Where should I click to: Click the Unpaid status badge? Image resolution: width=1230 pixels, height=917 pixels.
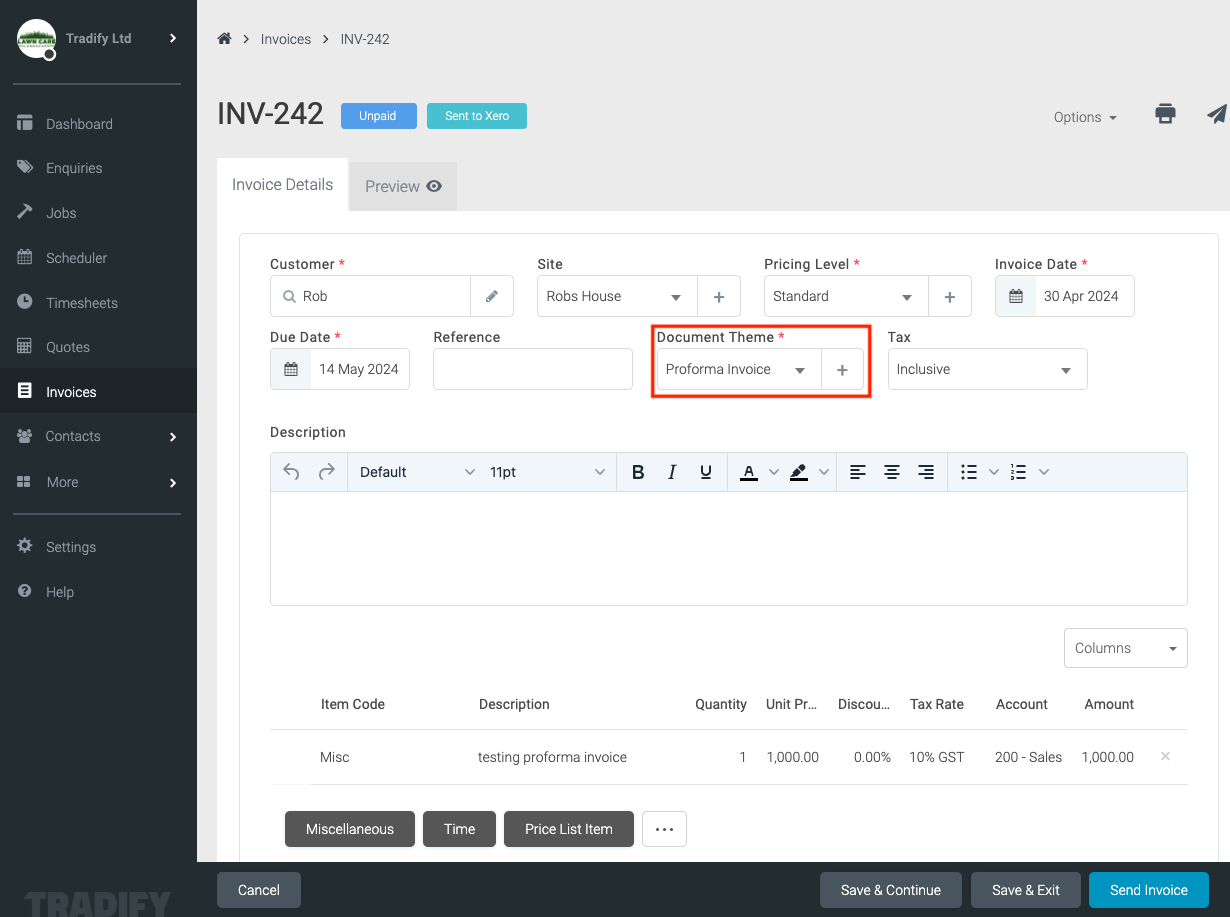pyautogui.click(x=378, y=116)
